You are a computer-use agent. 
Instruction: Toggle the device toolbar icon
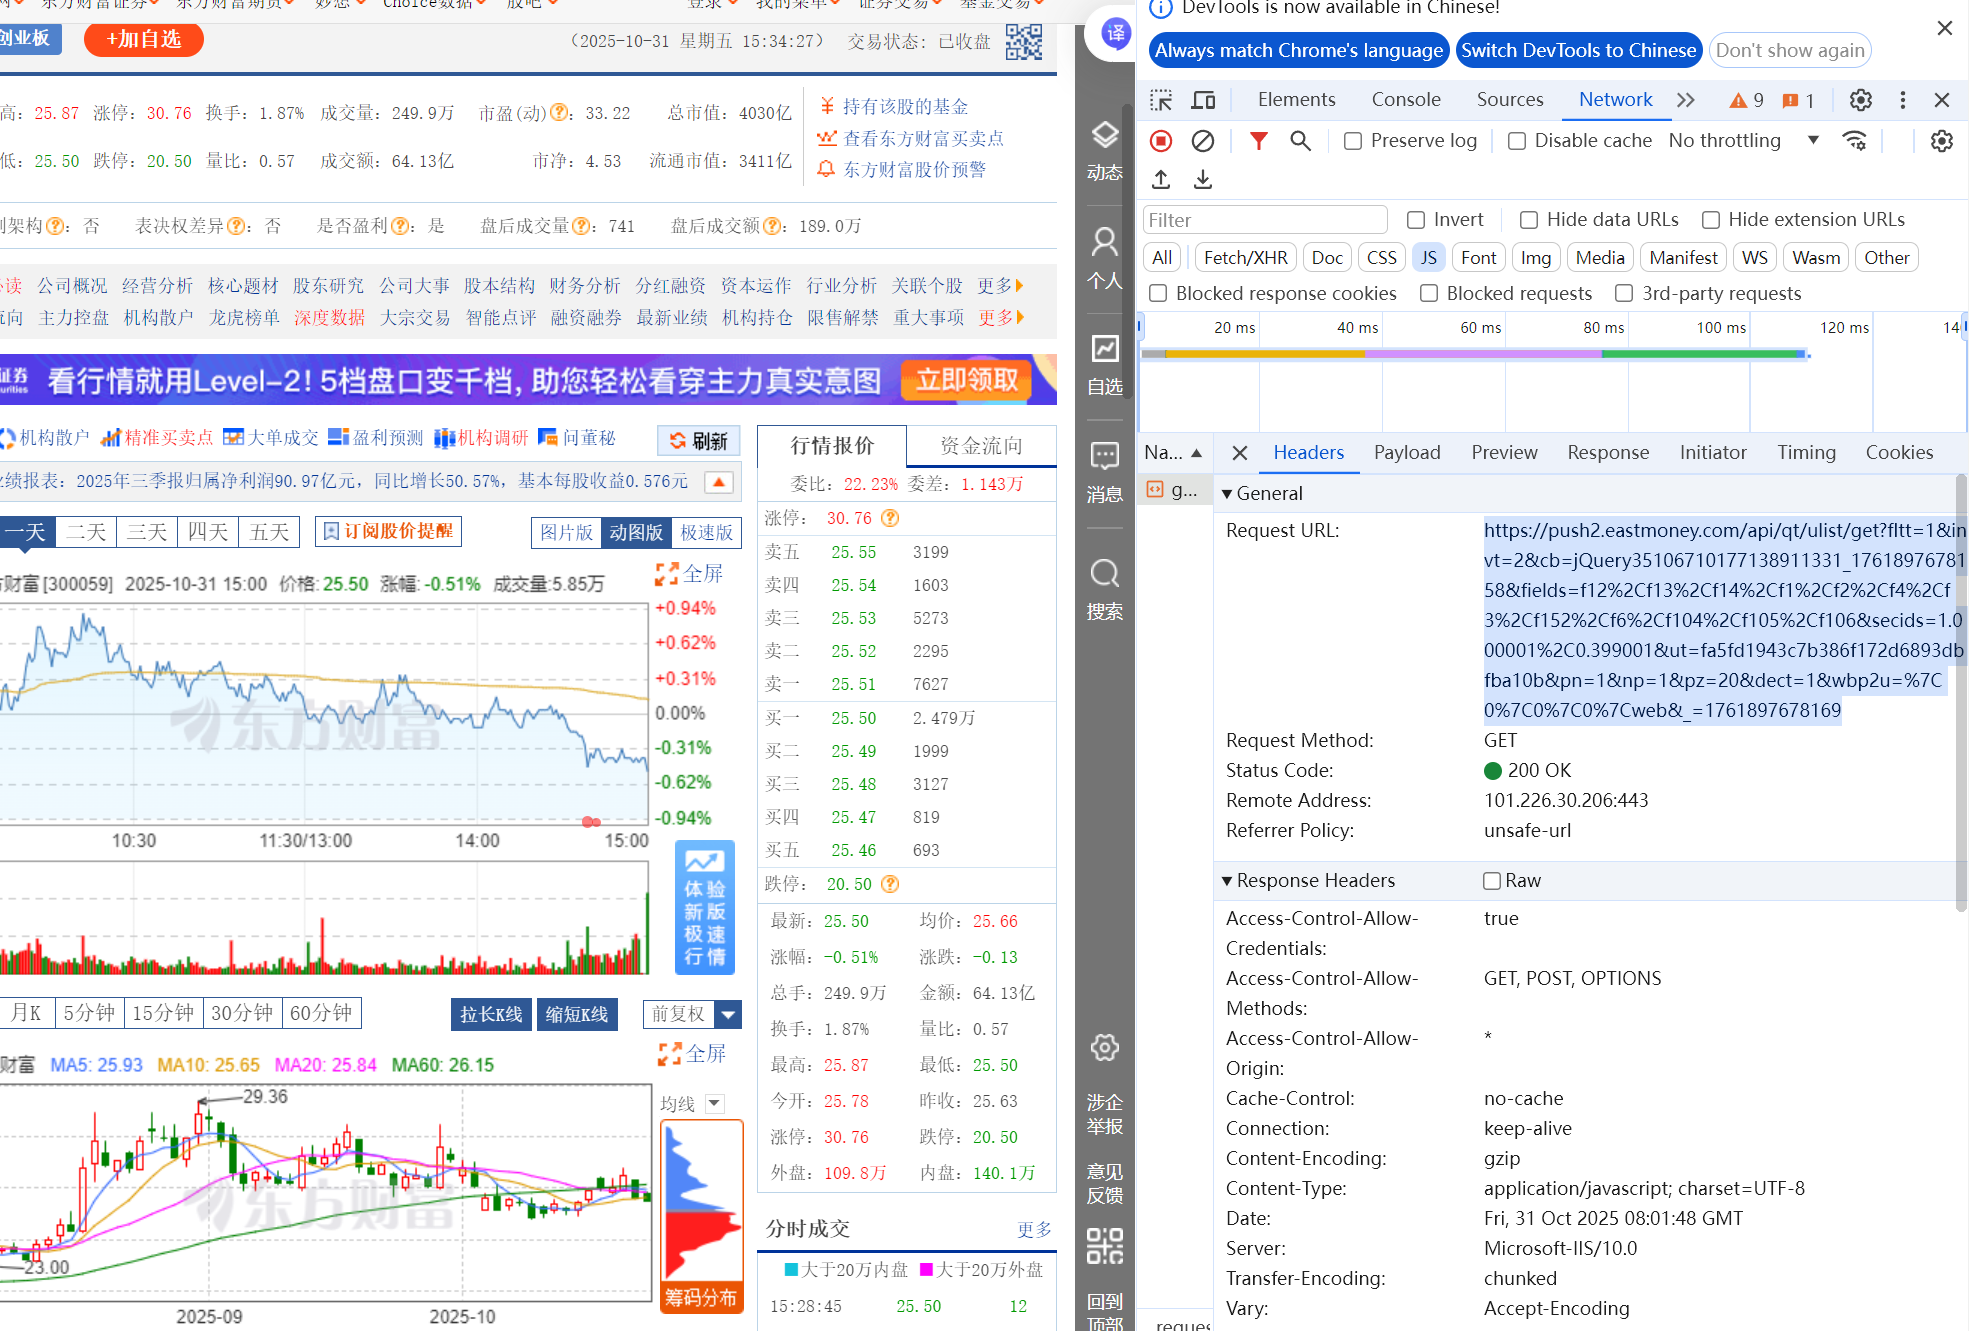pos(1203,100)
